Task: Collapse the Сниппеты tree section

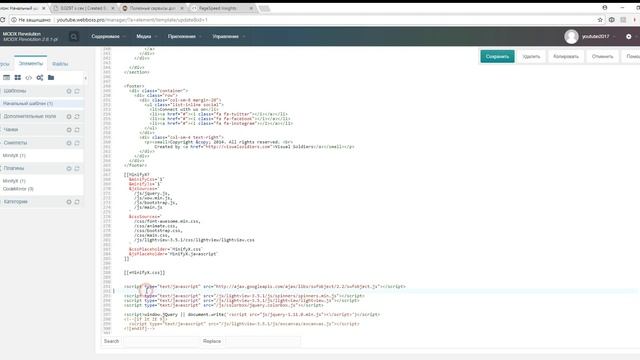Action: coord(15,143)
